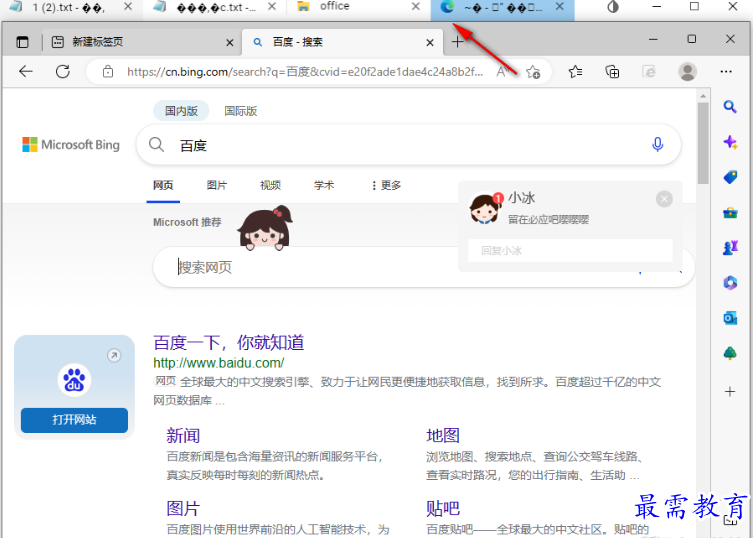The height and width of the screenshot is (538, 756).
Task: Close the office folder window tab
Action: point(416,7)
